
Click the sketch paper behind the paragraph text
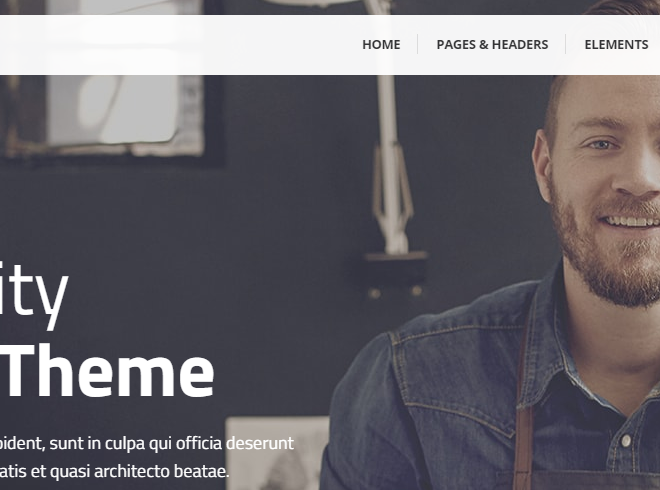(x=278, y=453)
